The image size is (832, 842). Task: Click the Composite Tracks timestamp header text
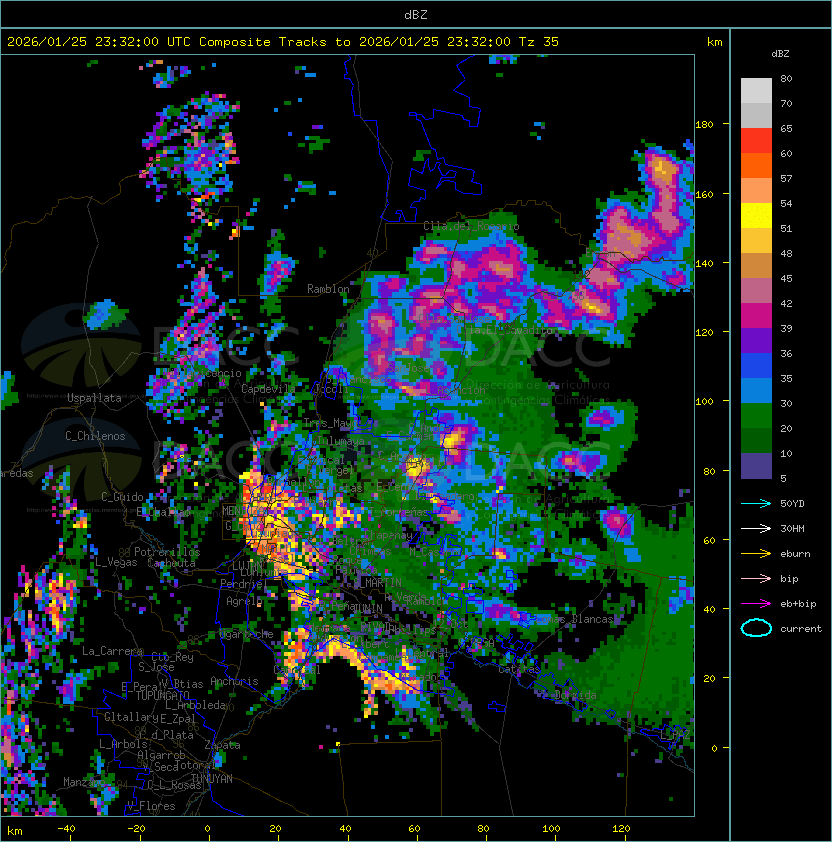(x=283, y=42)
